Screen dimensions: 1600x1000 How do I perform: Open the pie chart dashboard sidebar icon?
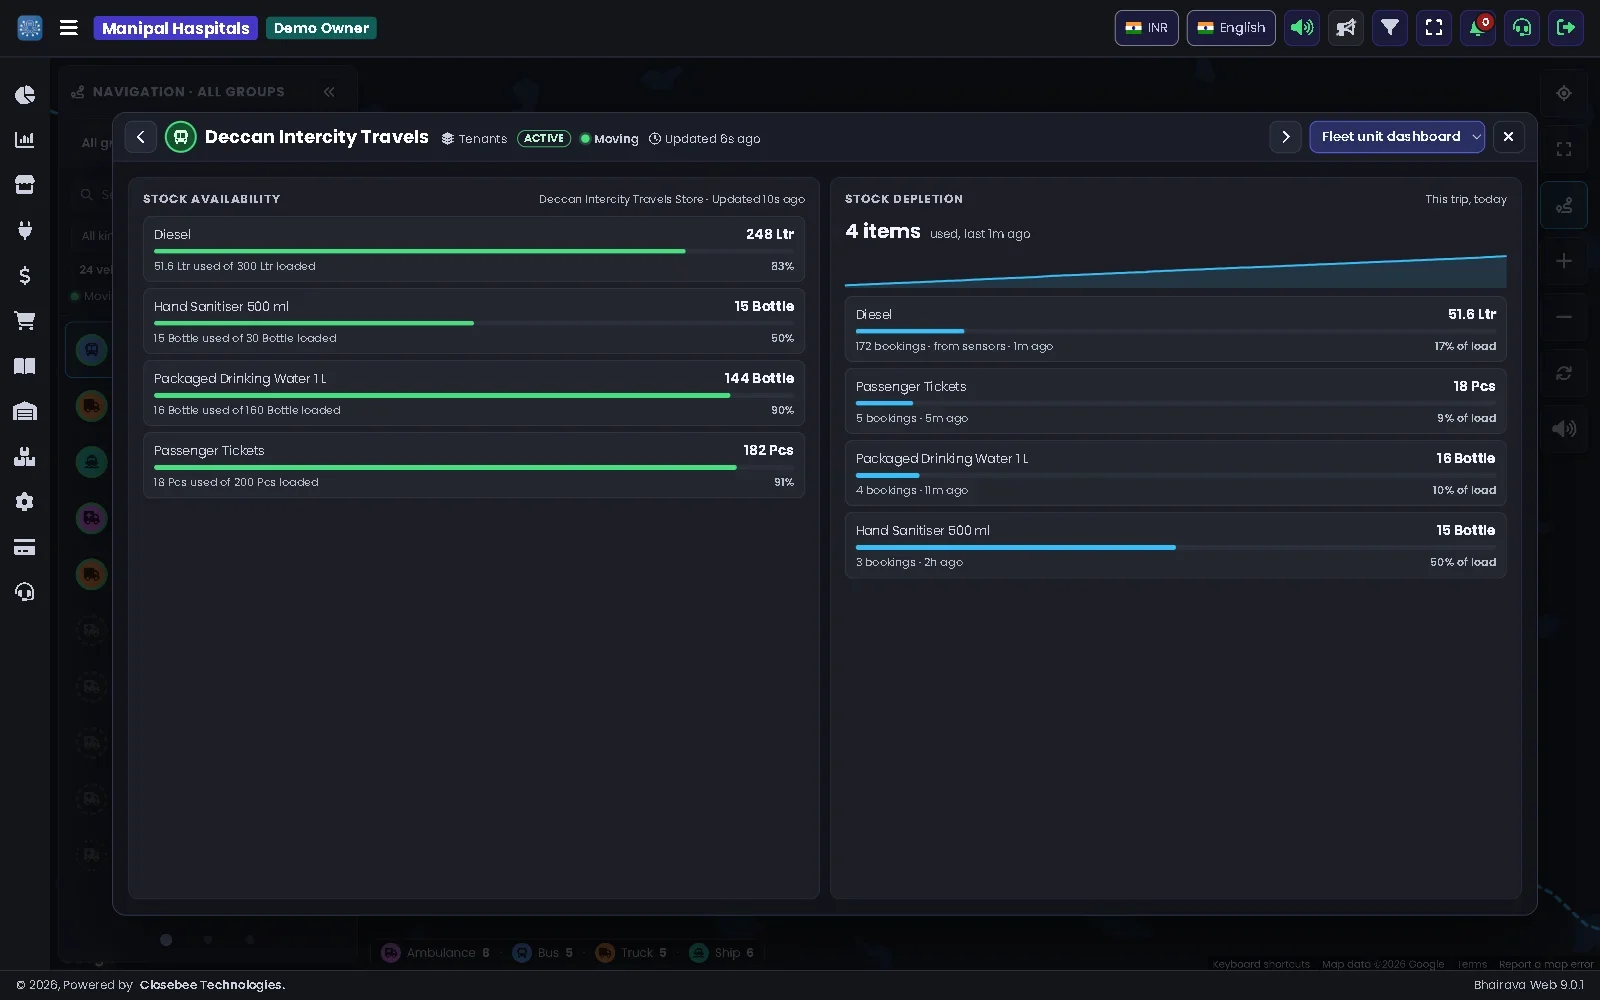click(x=25, y=95)
